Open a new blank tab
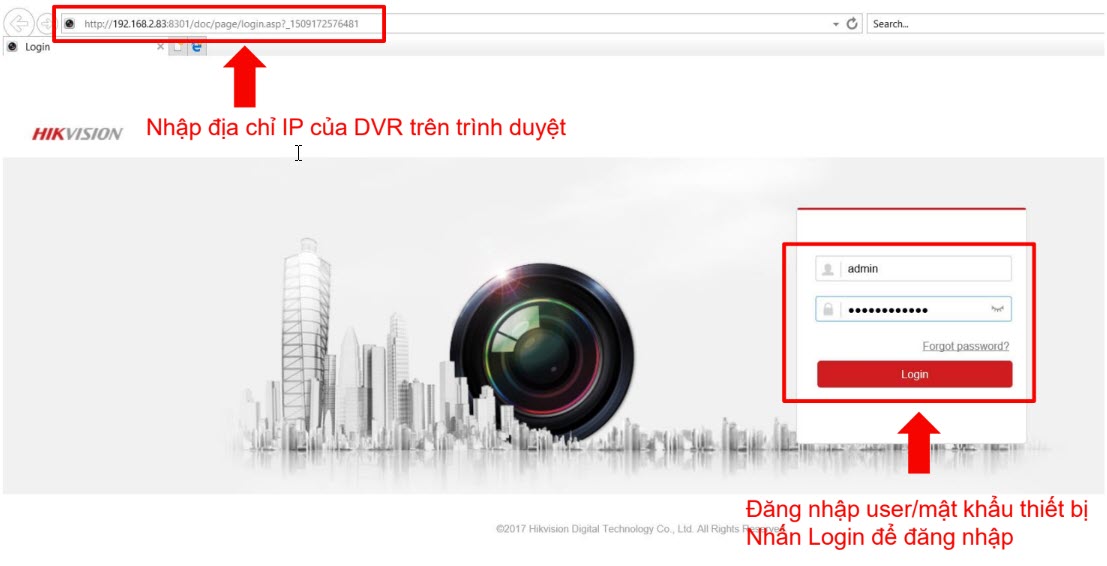This screenshot has height=566, width=1107. pyautogui.click(x=178, y=47)
